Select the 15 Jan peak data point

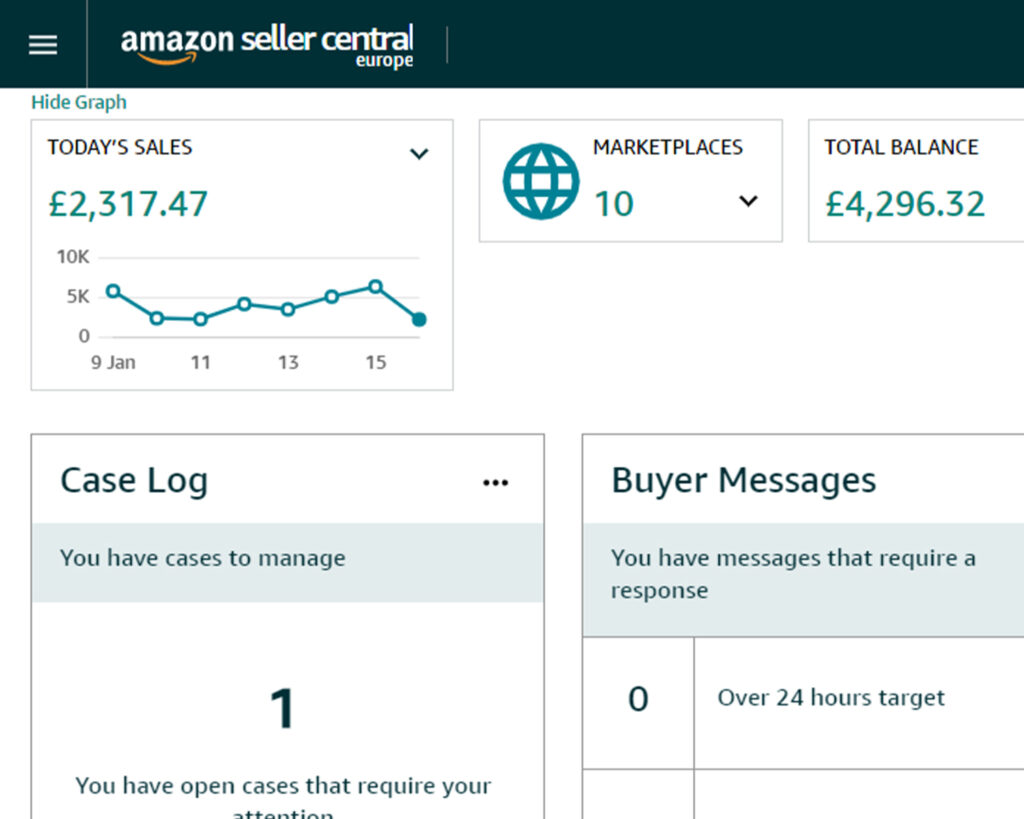(x=376, y=286)
